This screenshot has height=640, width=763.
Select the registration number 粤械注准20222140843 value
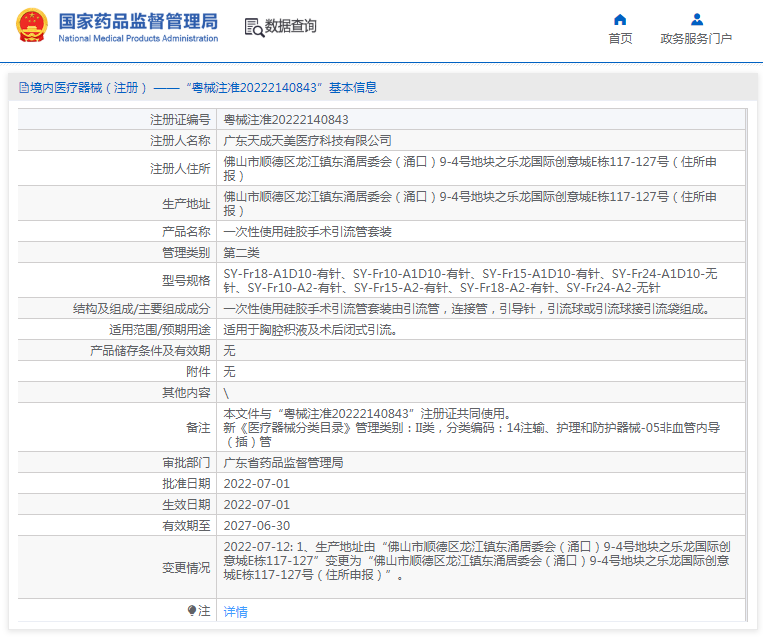[286, 120]
